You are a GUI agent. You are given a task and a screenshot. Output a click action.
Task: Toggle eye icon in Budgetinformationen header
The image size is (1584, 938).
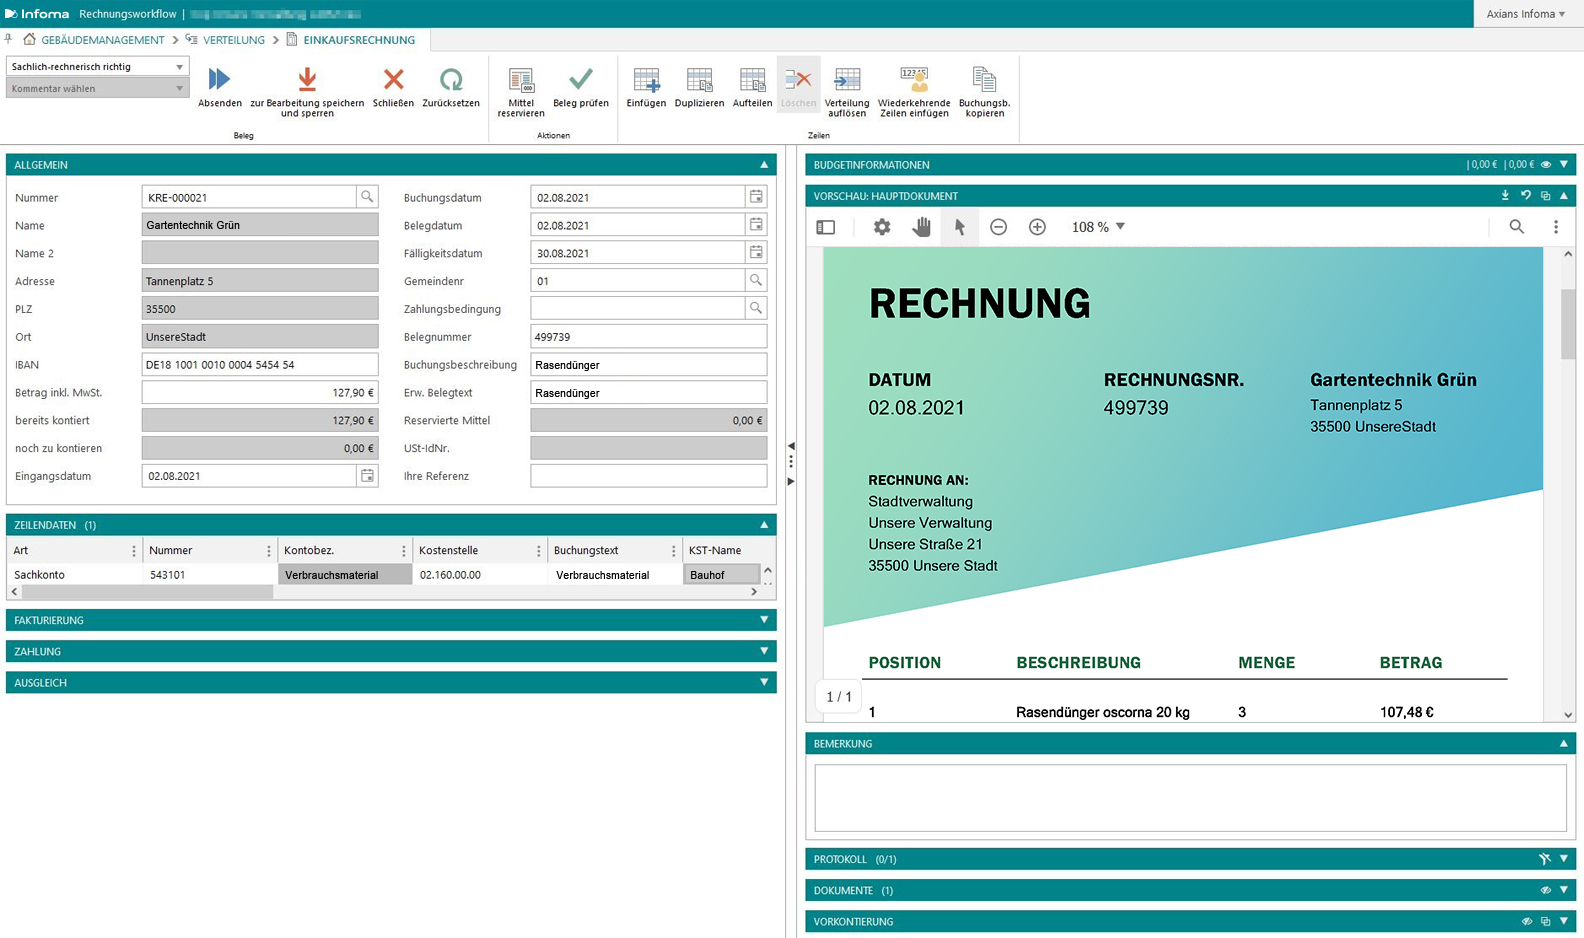(x=1546, y=165)
